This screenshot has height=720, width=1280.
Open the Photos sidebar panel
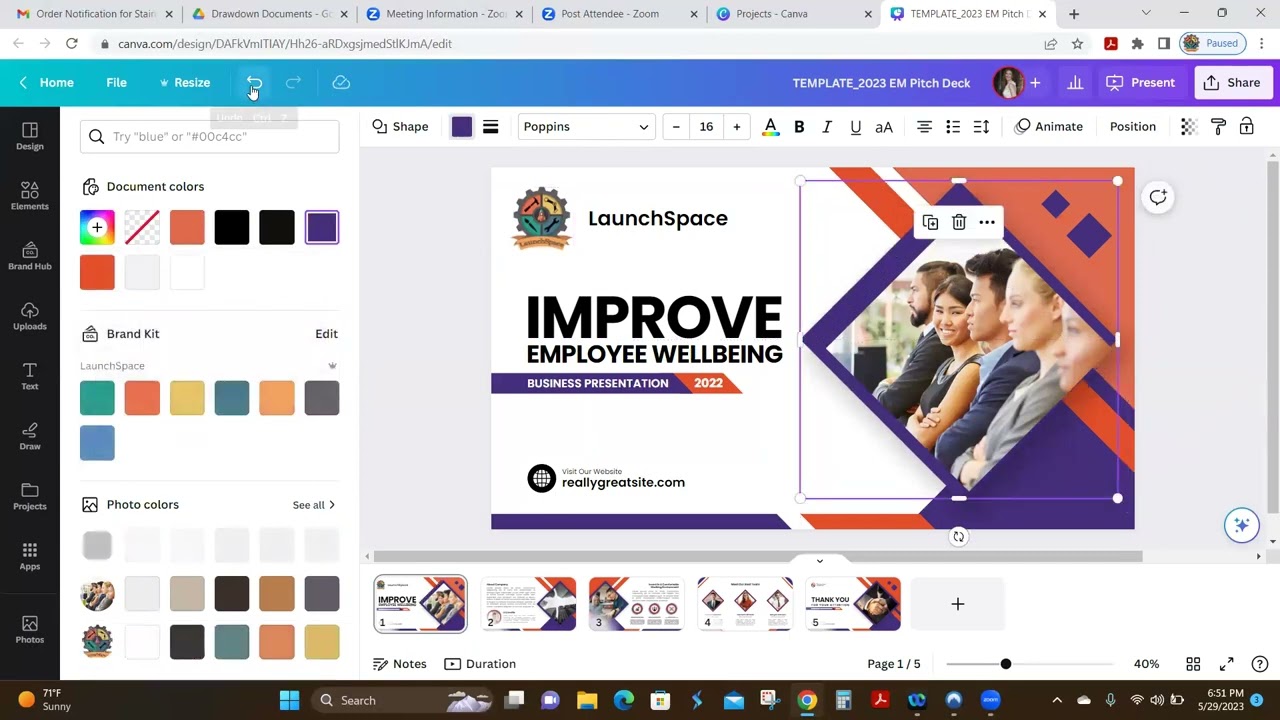coord(30,629)
